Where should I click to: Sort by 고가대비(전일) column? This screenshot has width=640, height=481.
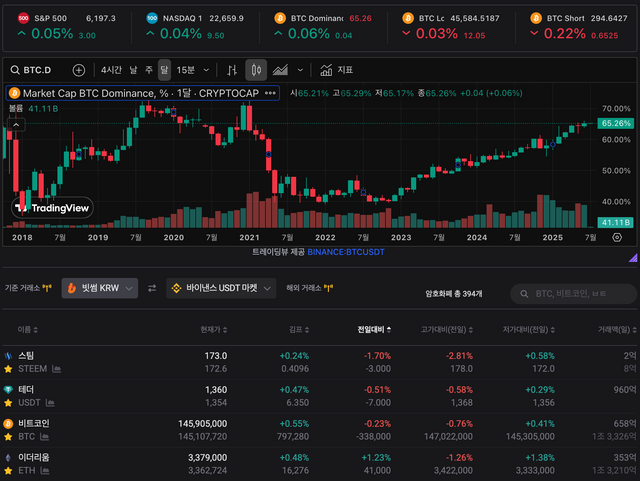[447, 330]
